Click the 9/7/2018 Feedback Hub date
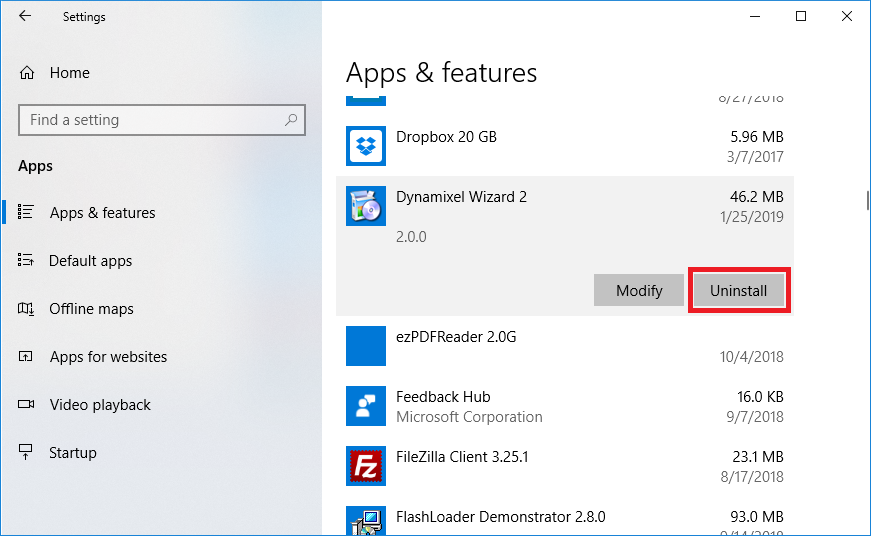The image size is (871, 536). pyautogui.click(x=755, y=417)
